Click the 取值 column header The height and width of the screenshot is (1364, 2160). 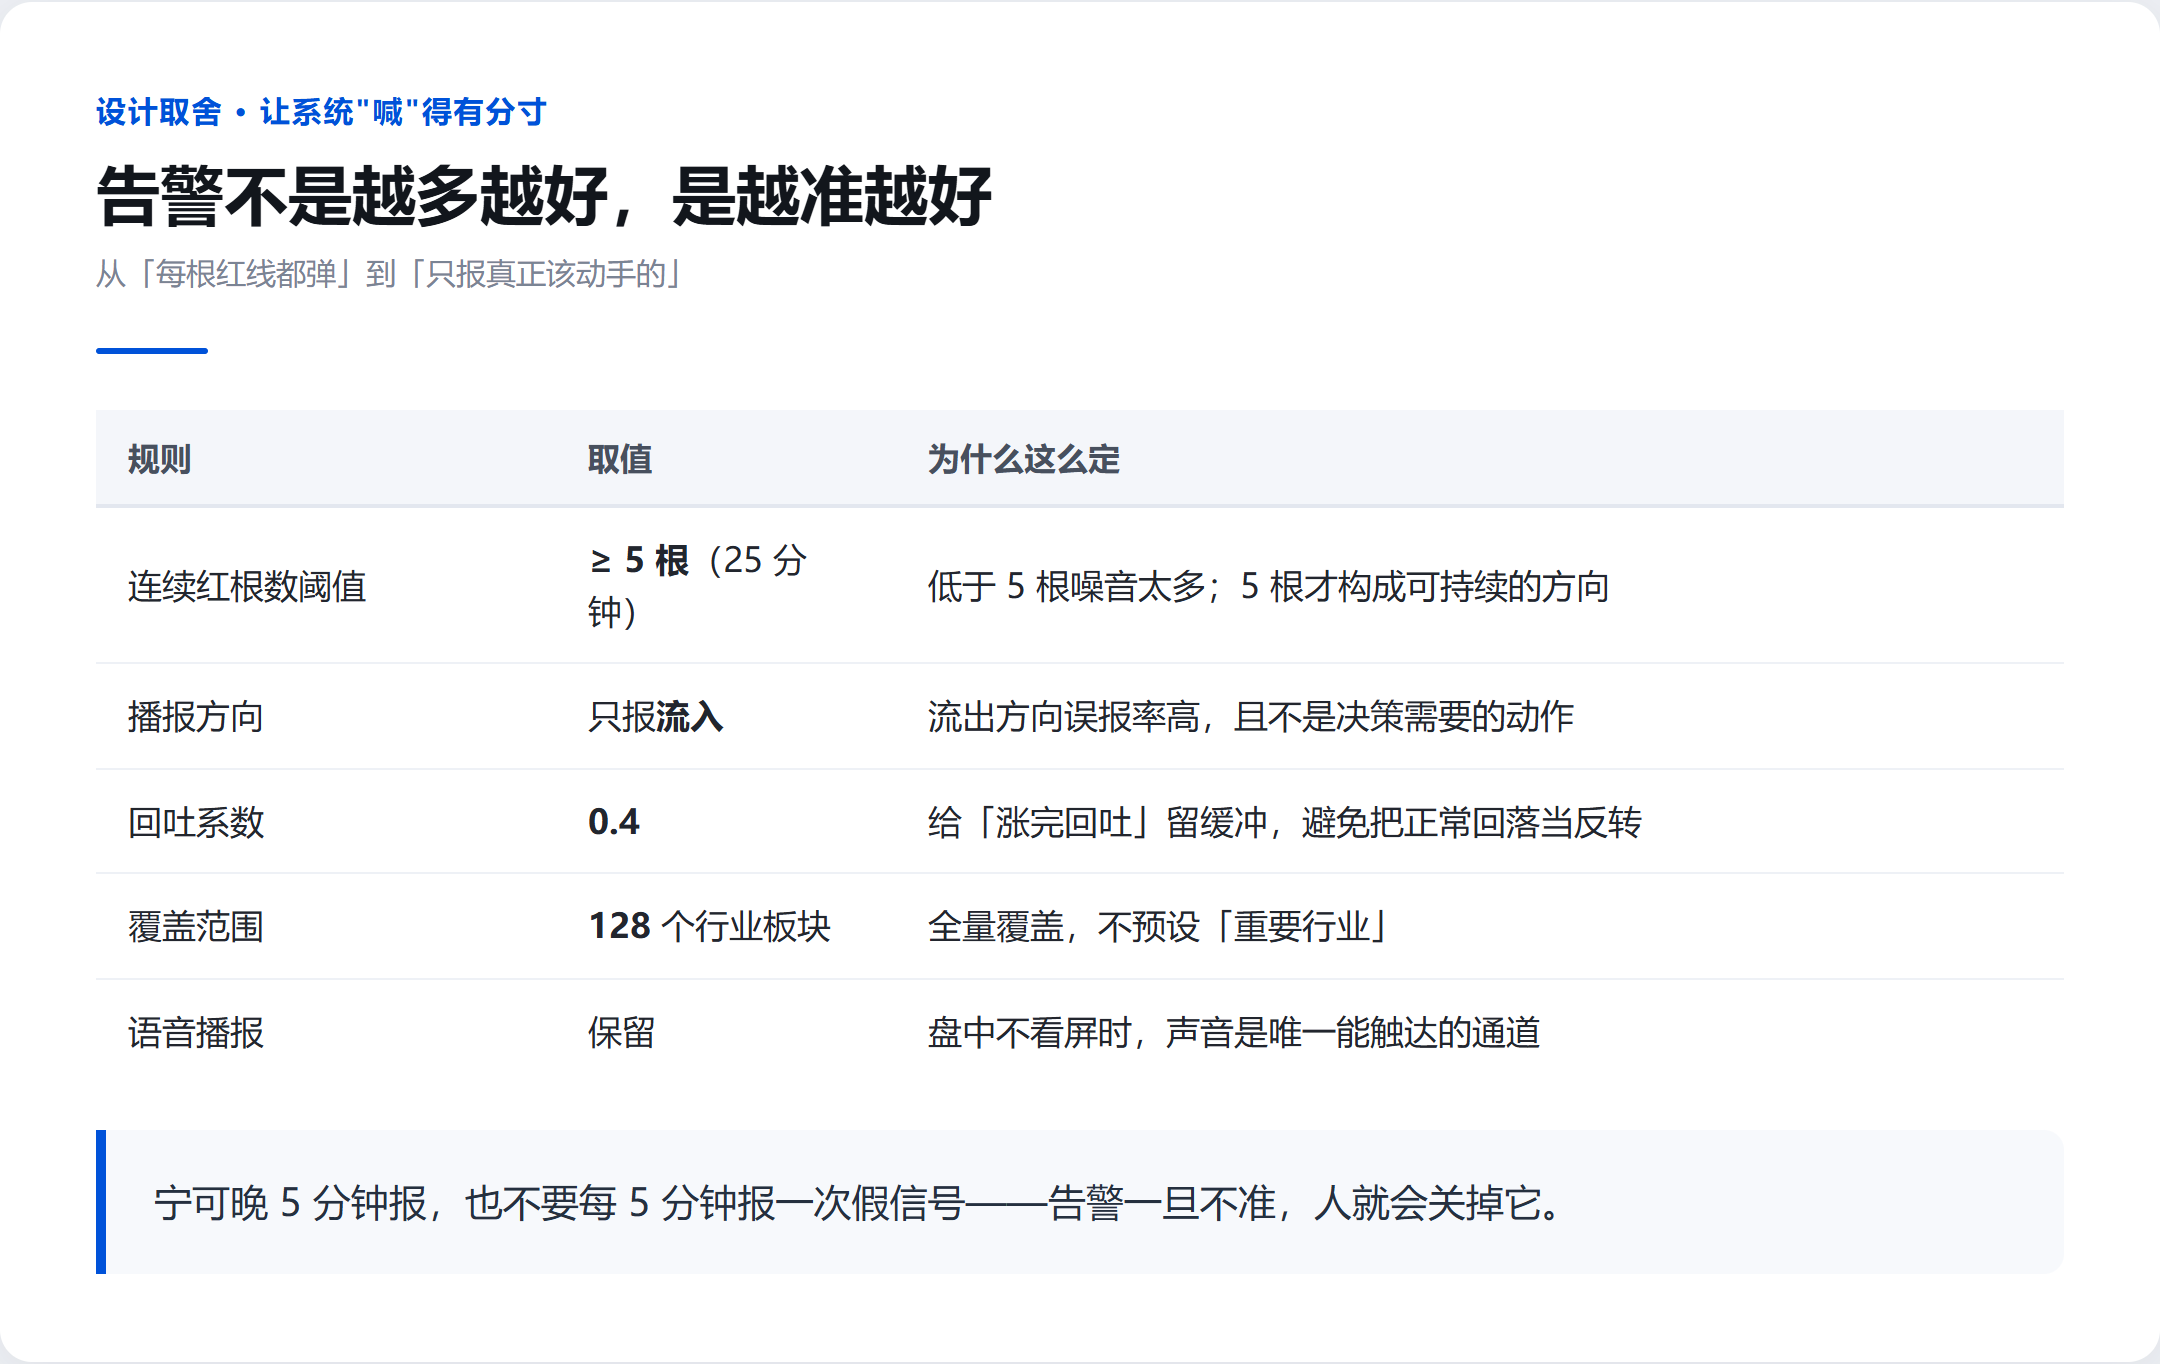point(620,459)
